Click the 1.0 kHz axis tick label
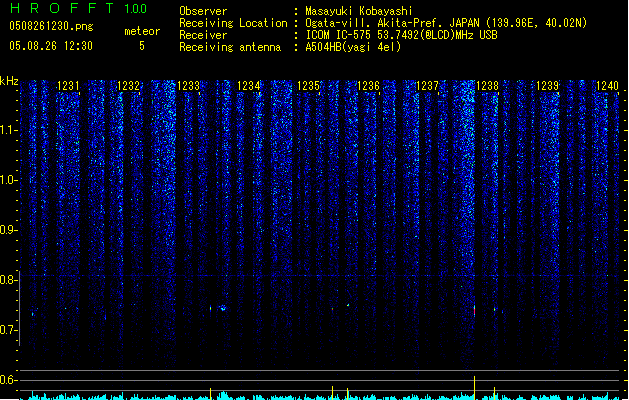This screenshot has height=400, width=629. (7, 180)
